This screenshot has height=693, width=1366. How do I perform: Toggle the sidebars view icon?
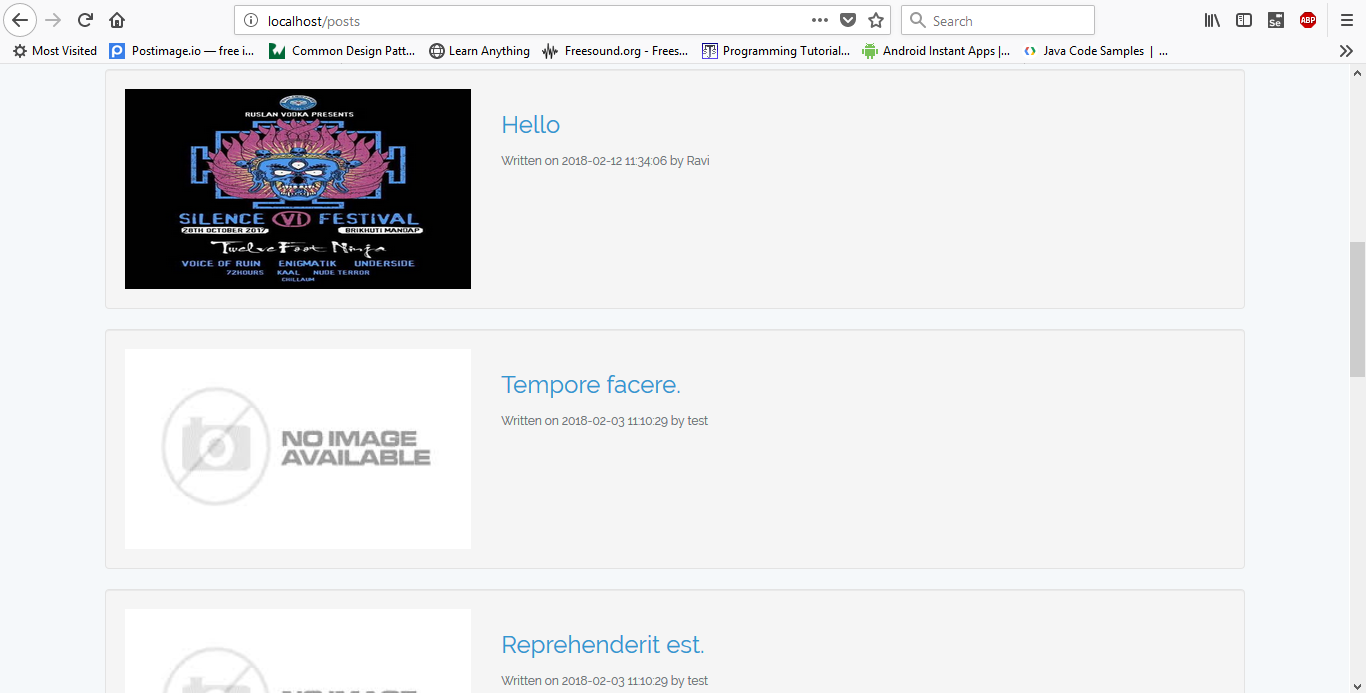tap(1244, 20)
